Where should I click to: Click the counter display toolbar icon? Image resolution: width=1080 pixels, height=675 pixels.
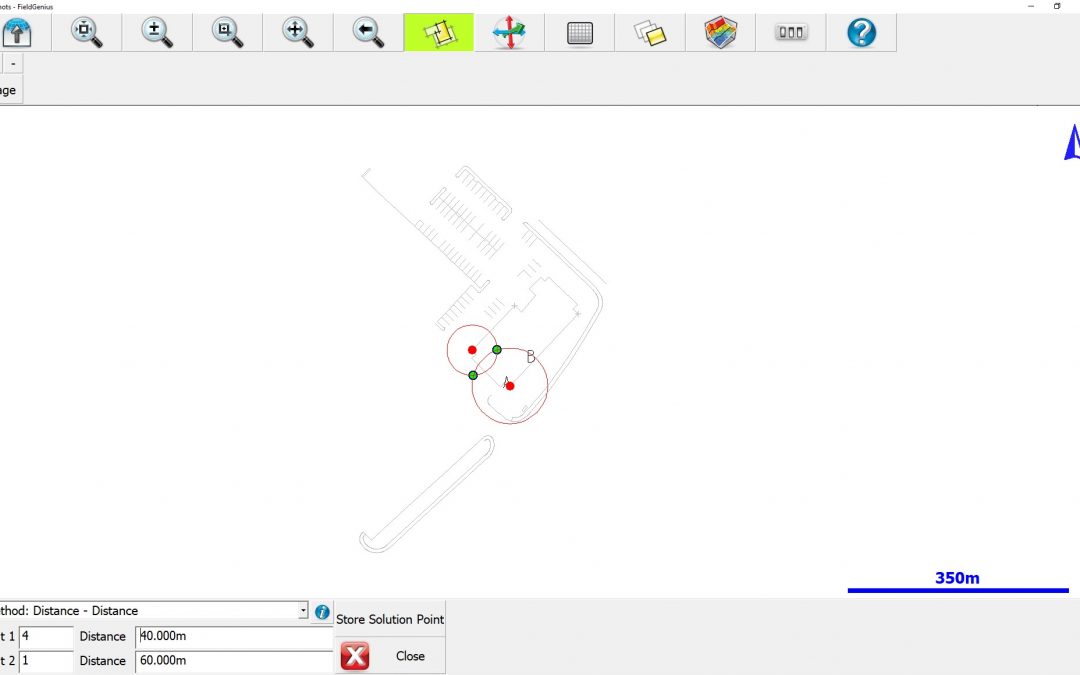pos(790,32)
